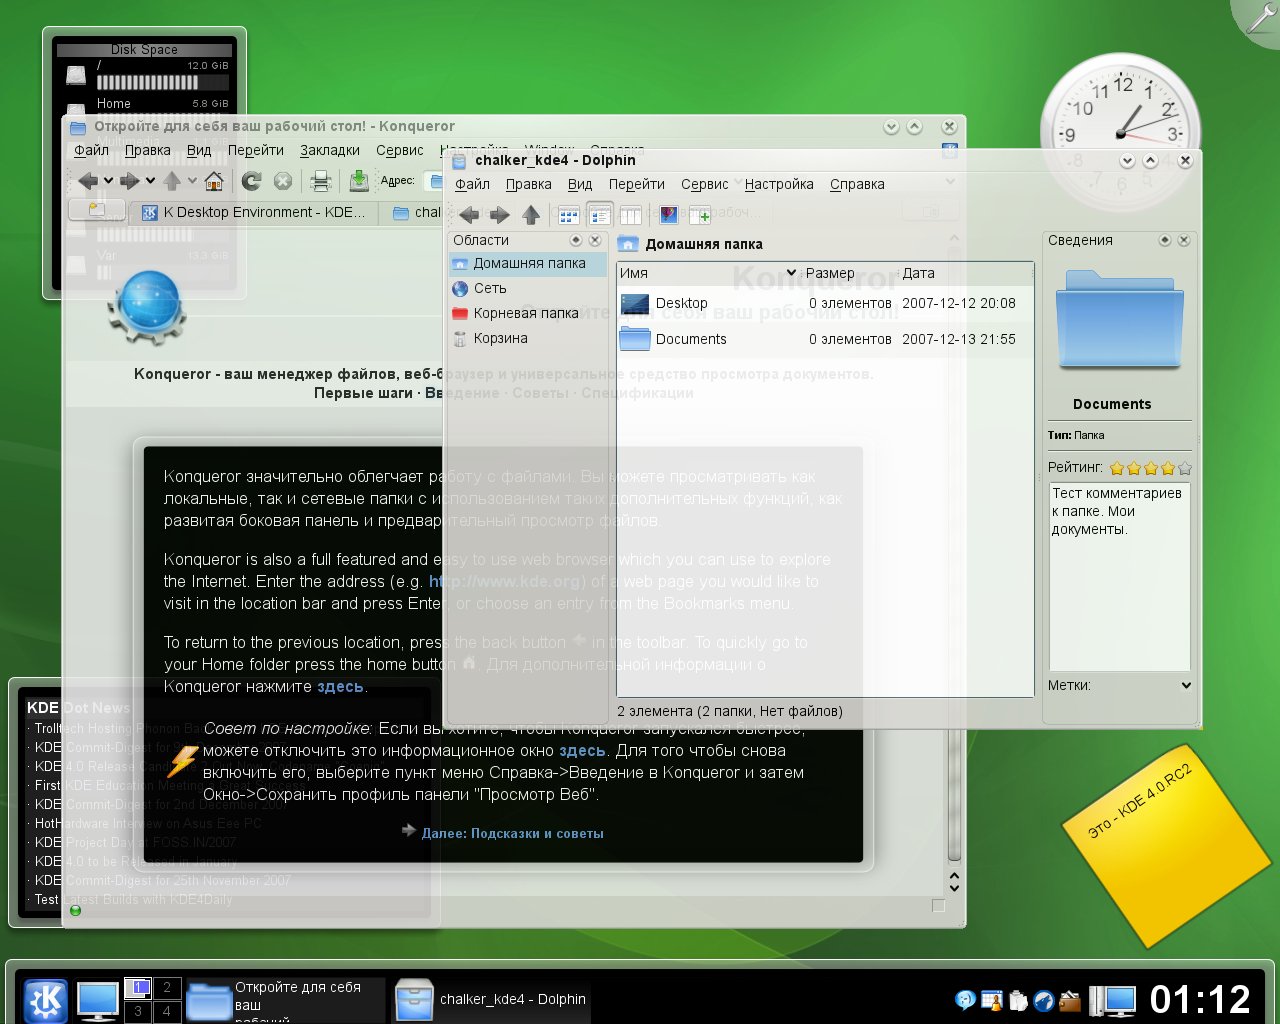Image resolution: width=1280 pixels, height=1024 pixels.
Task: Switch to virtual desktop 3
Action: point(138,1011)
